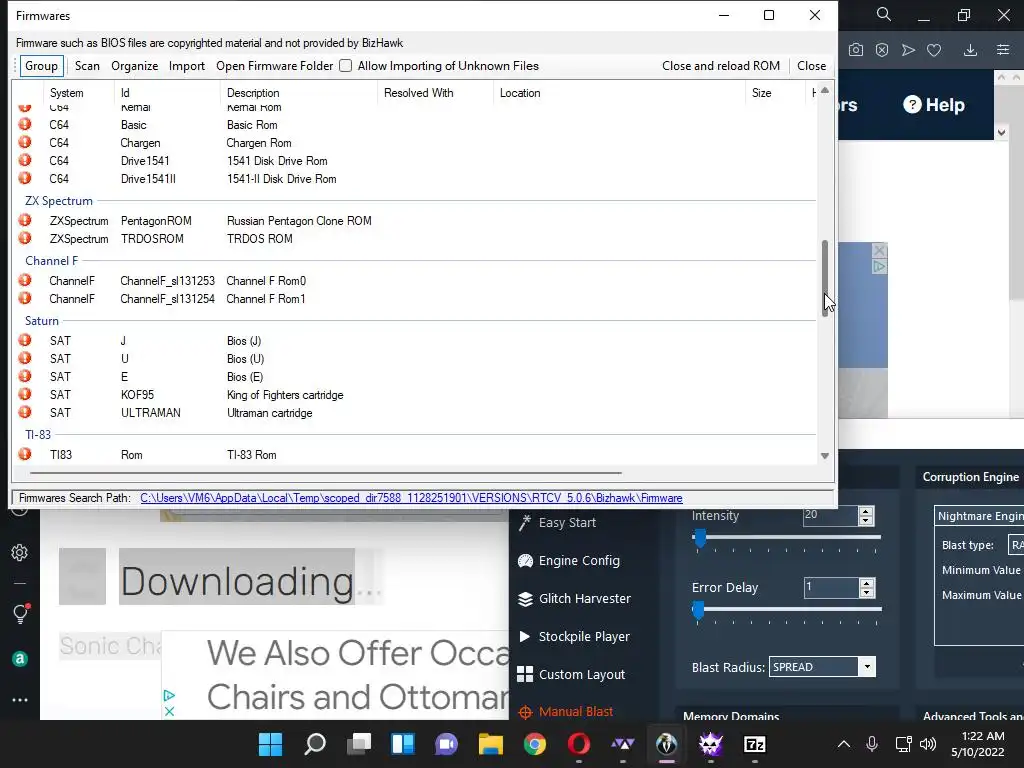
Task: Click the Resolved With column header
Action: tap(419, 93)
